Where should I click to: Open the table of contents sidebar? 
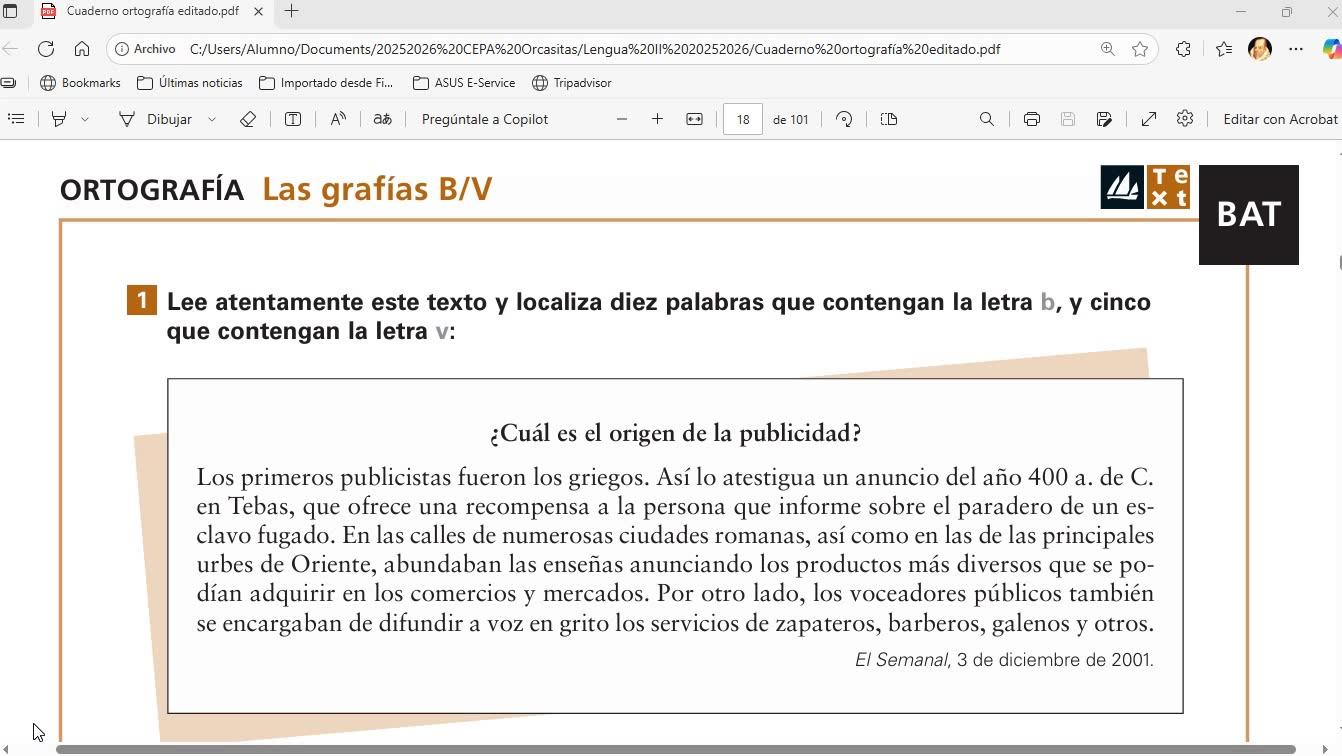coord(16,119)
